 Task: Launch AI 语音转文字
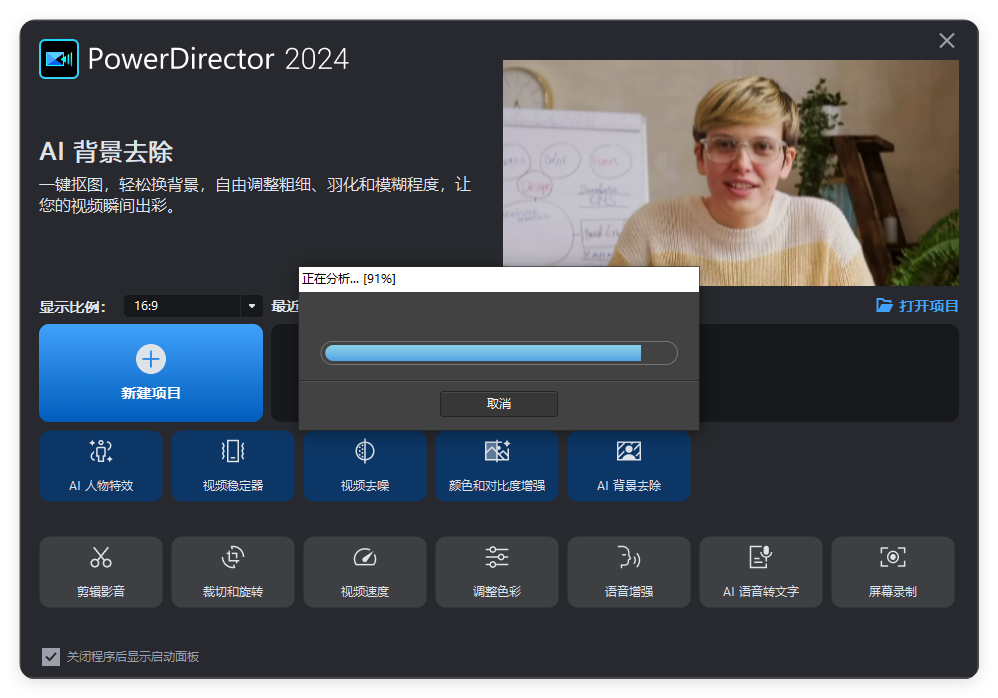760,572
